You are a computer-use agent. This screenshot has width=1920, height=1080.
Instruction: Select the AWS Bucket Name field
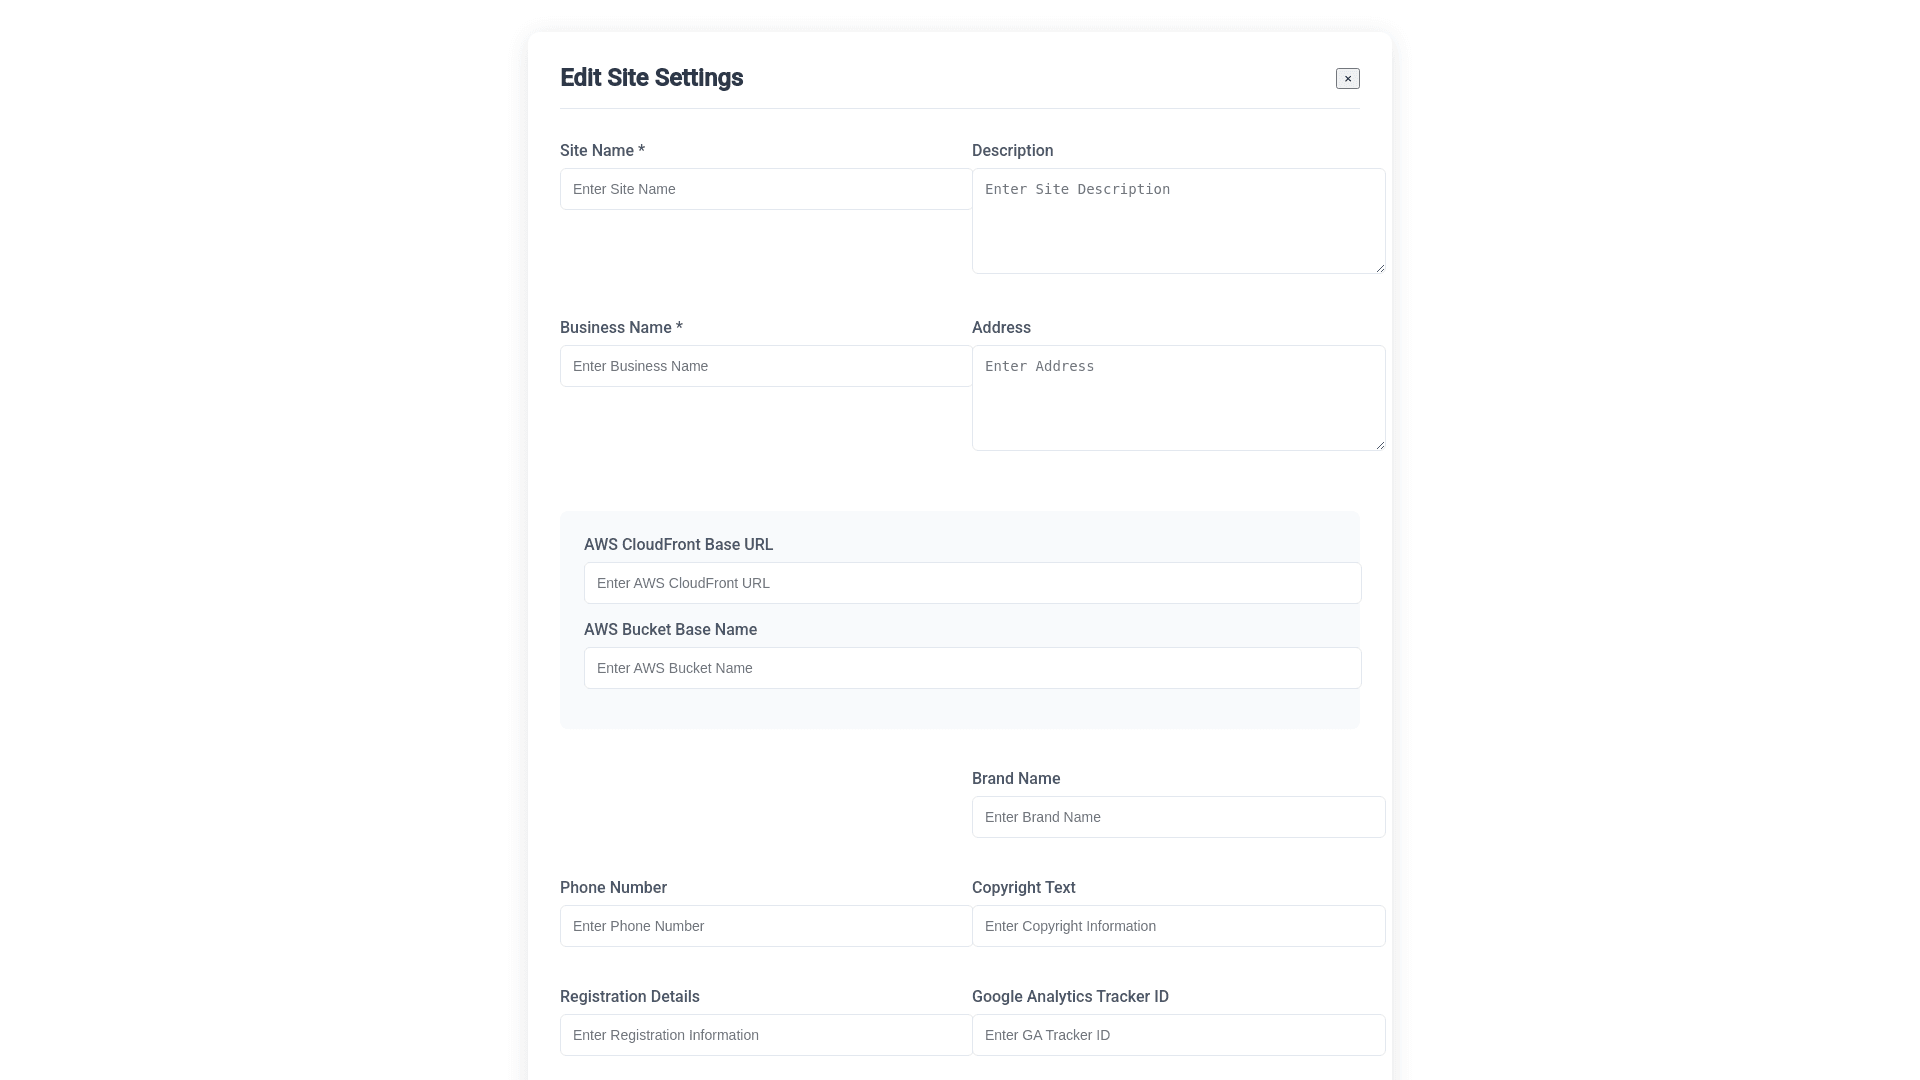pyautogui.click(x=972, y=668)
